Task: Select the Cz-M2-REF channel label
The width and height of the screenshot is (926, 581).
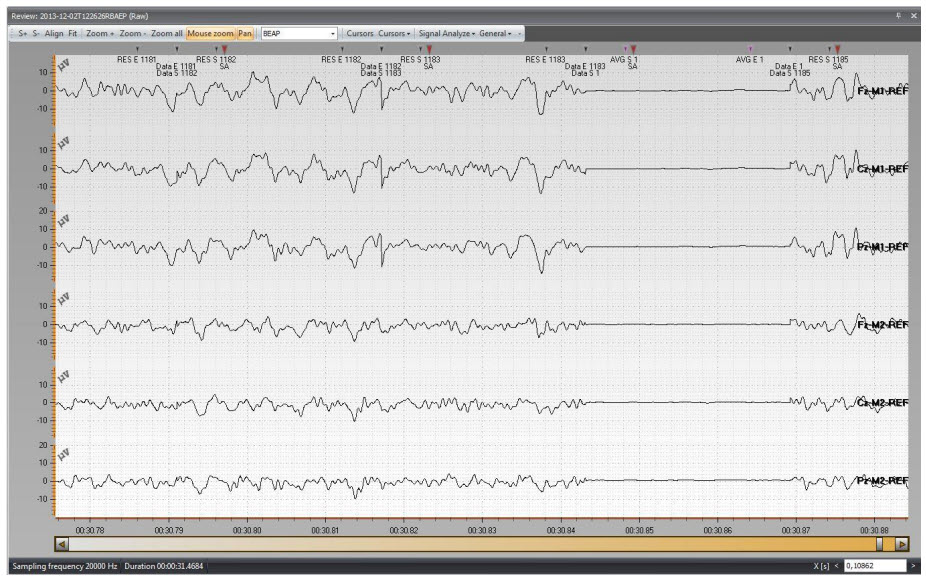Action: click(882, 403)
